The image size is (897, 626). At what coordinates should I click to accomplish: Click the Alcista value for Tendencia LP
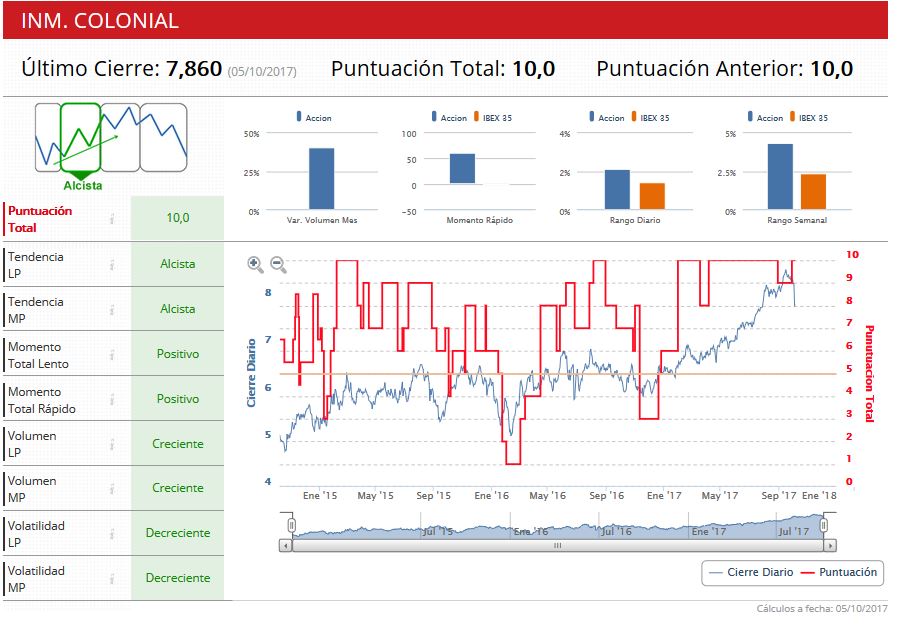(x=178, y=264)
